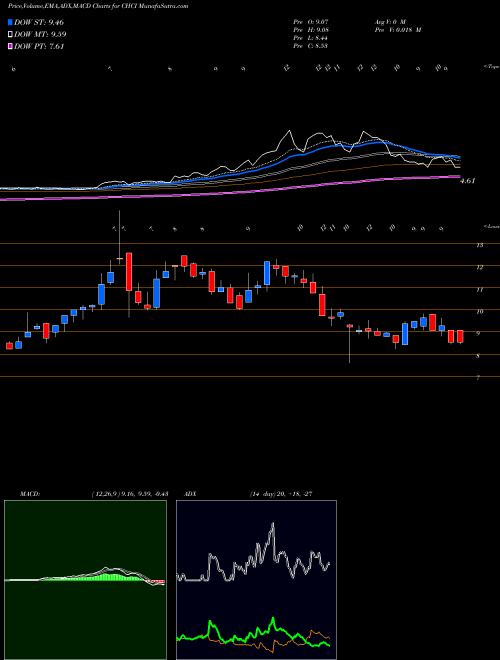Click the 'Avg V: 0 M' volume text
Screen dimensions: 500x660
(389, 22)
